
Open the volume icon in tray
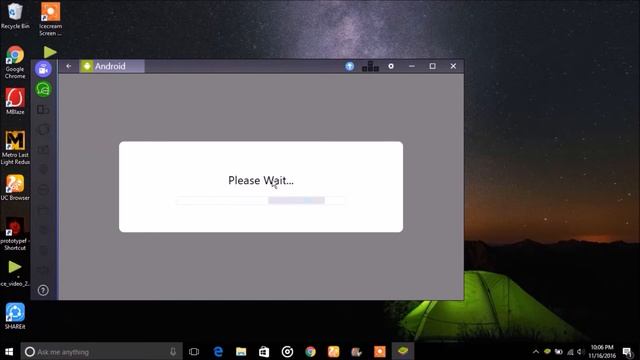tap(580, 352)
